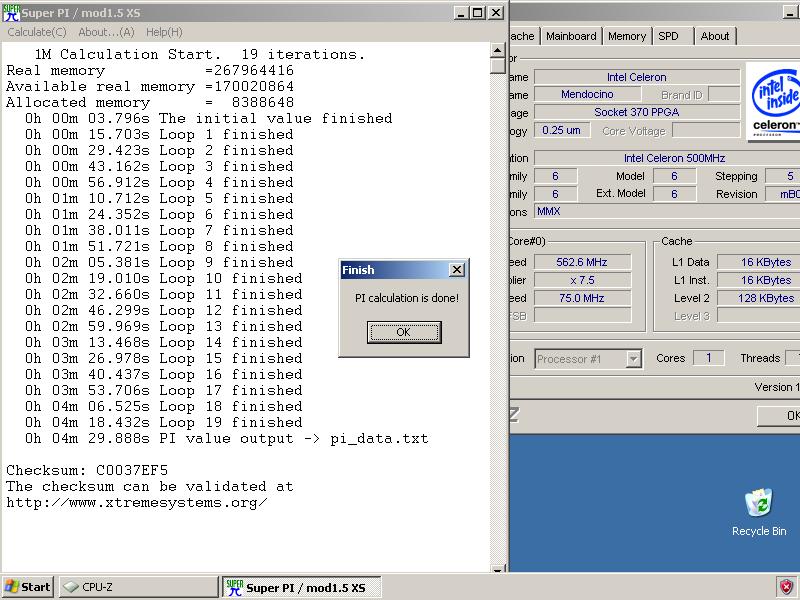Open the Calculate(C) menu
The width and height of the screenshot is (800, 600).
coord(37,32)
